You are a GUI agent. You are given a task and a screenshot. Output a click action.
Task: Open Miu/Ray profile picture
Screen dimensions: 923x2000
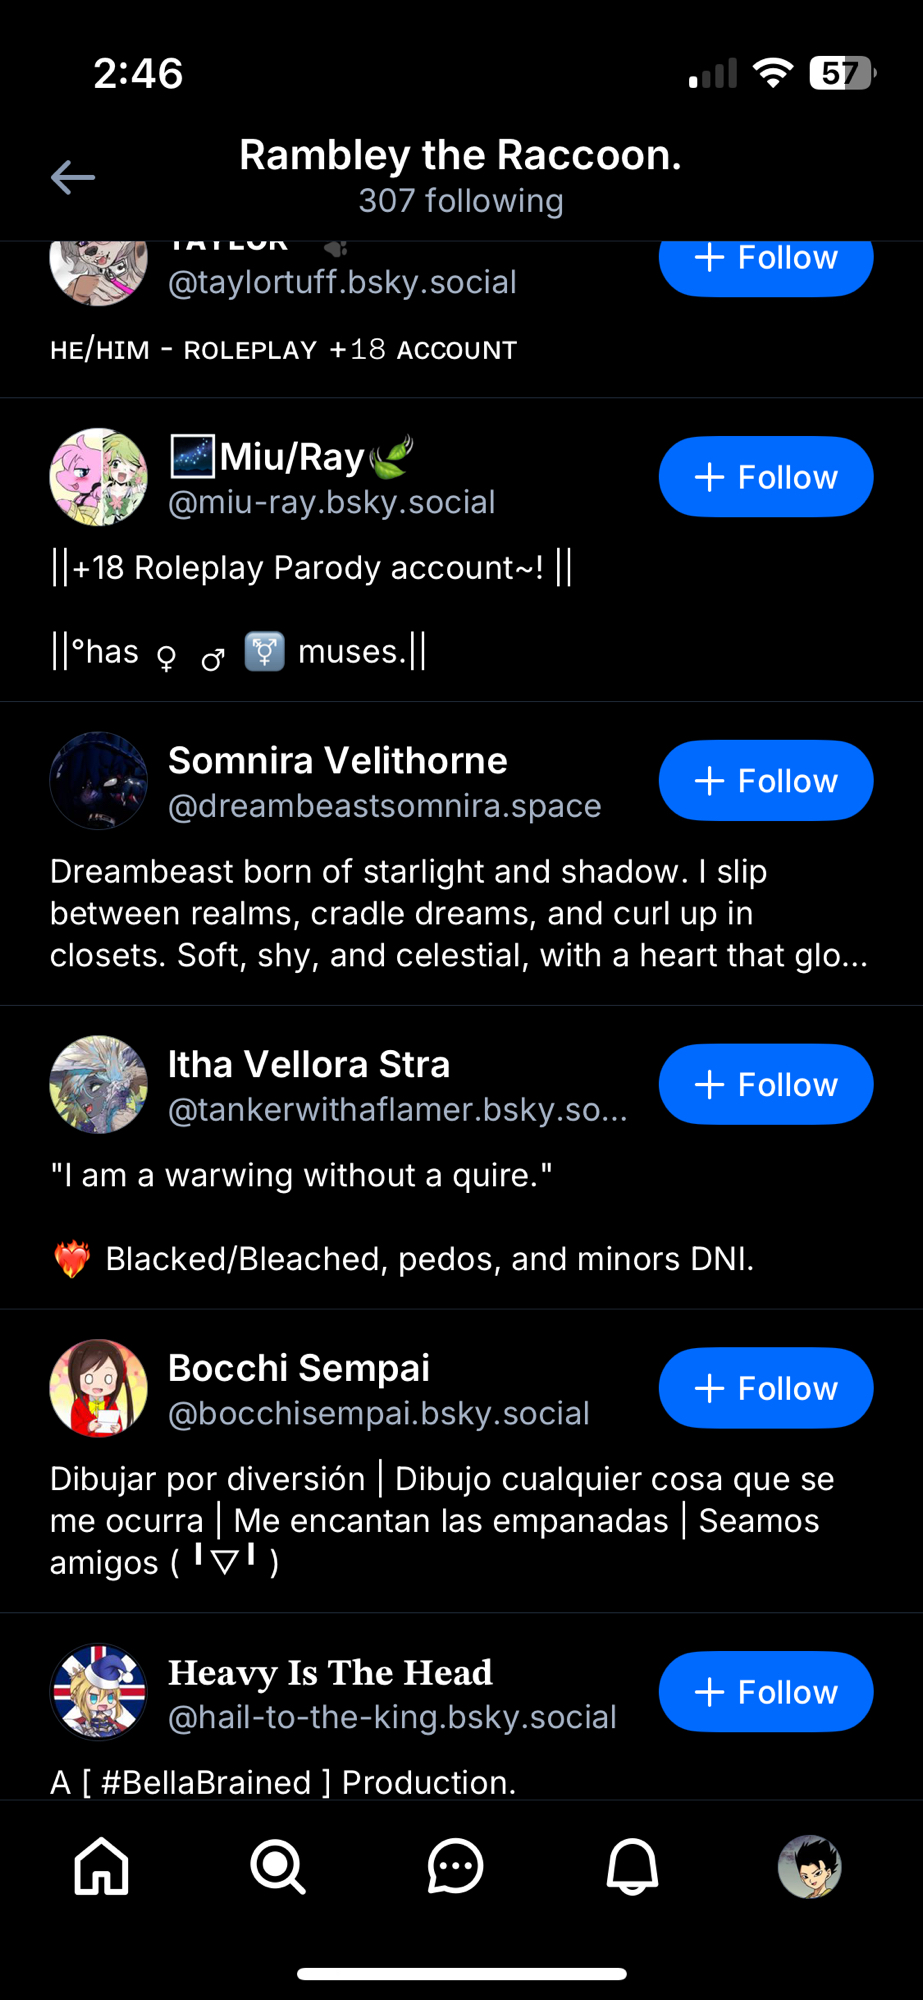point(99,477)
